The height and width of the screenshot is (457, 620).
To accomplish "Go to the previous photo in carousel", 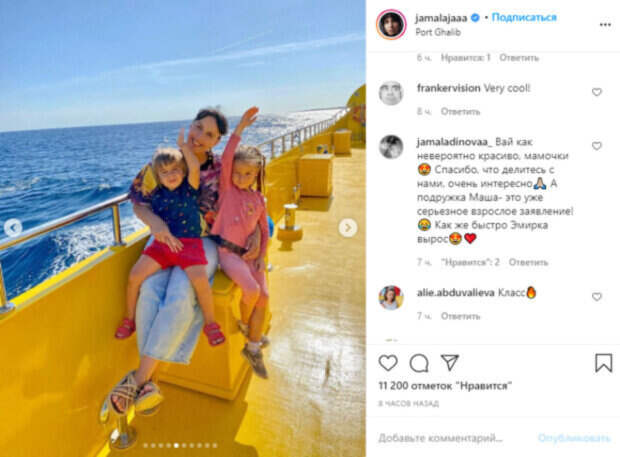I will pos(13,228).
